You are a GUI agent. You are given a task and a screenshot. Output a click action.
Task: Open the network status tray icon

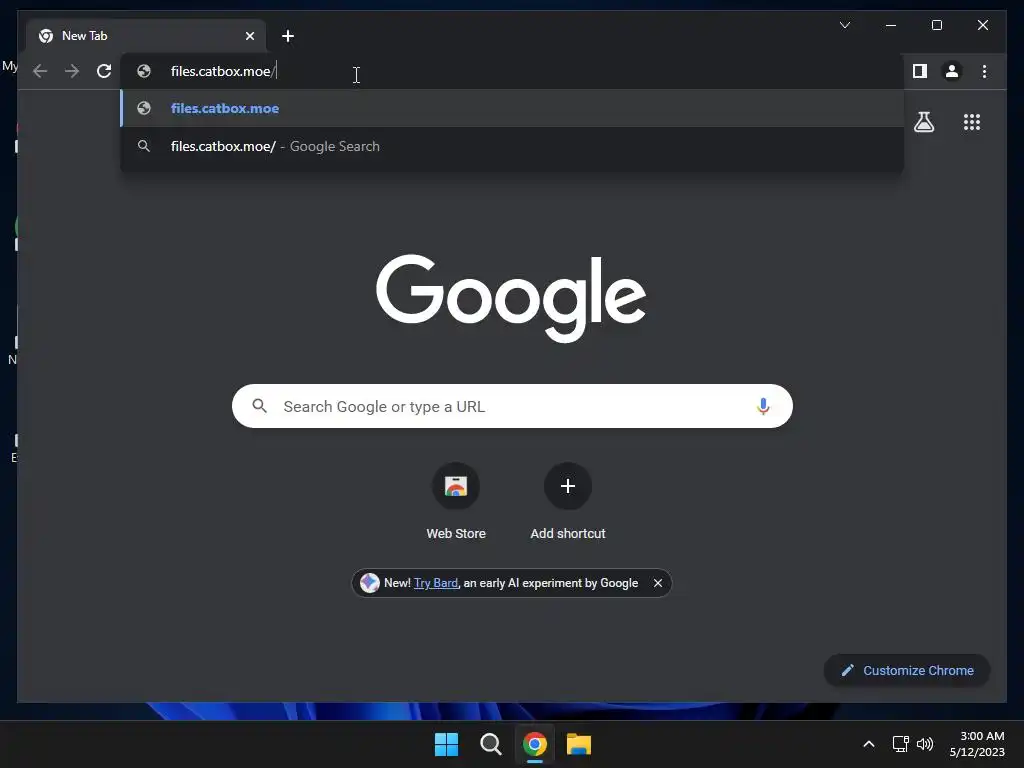[901, 744]
